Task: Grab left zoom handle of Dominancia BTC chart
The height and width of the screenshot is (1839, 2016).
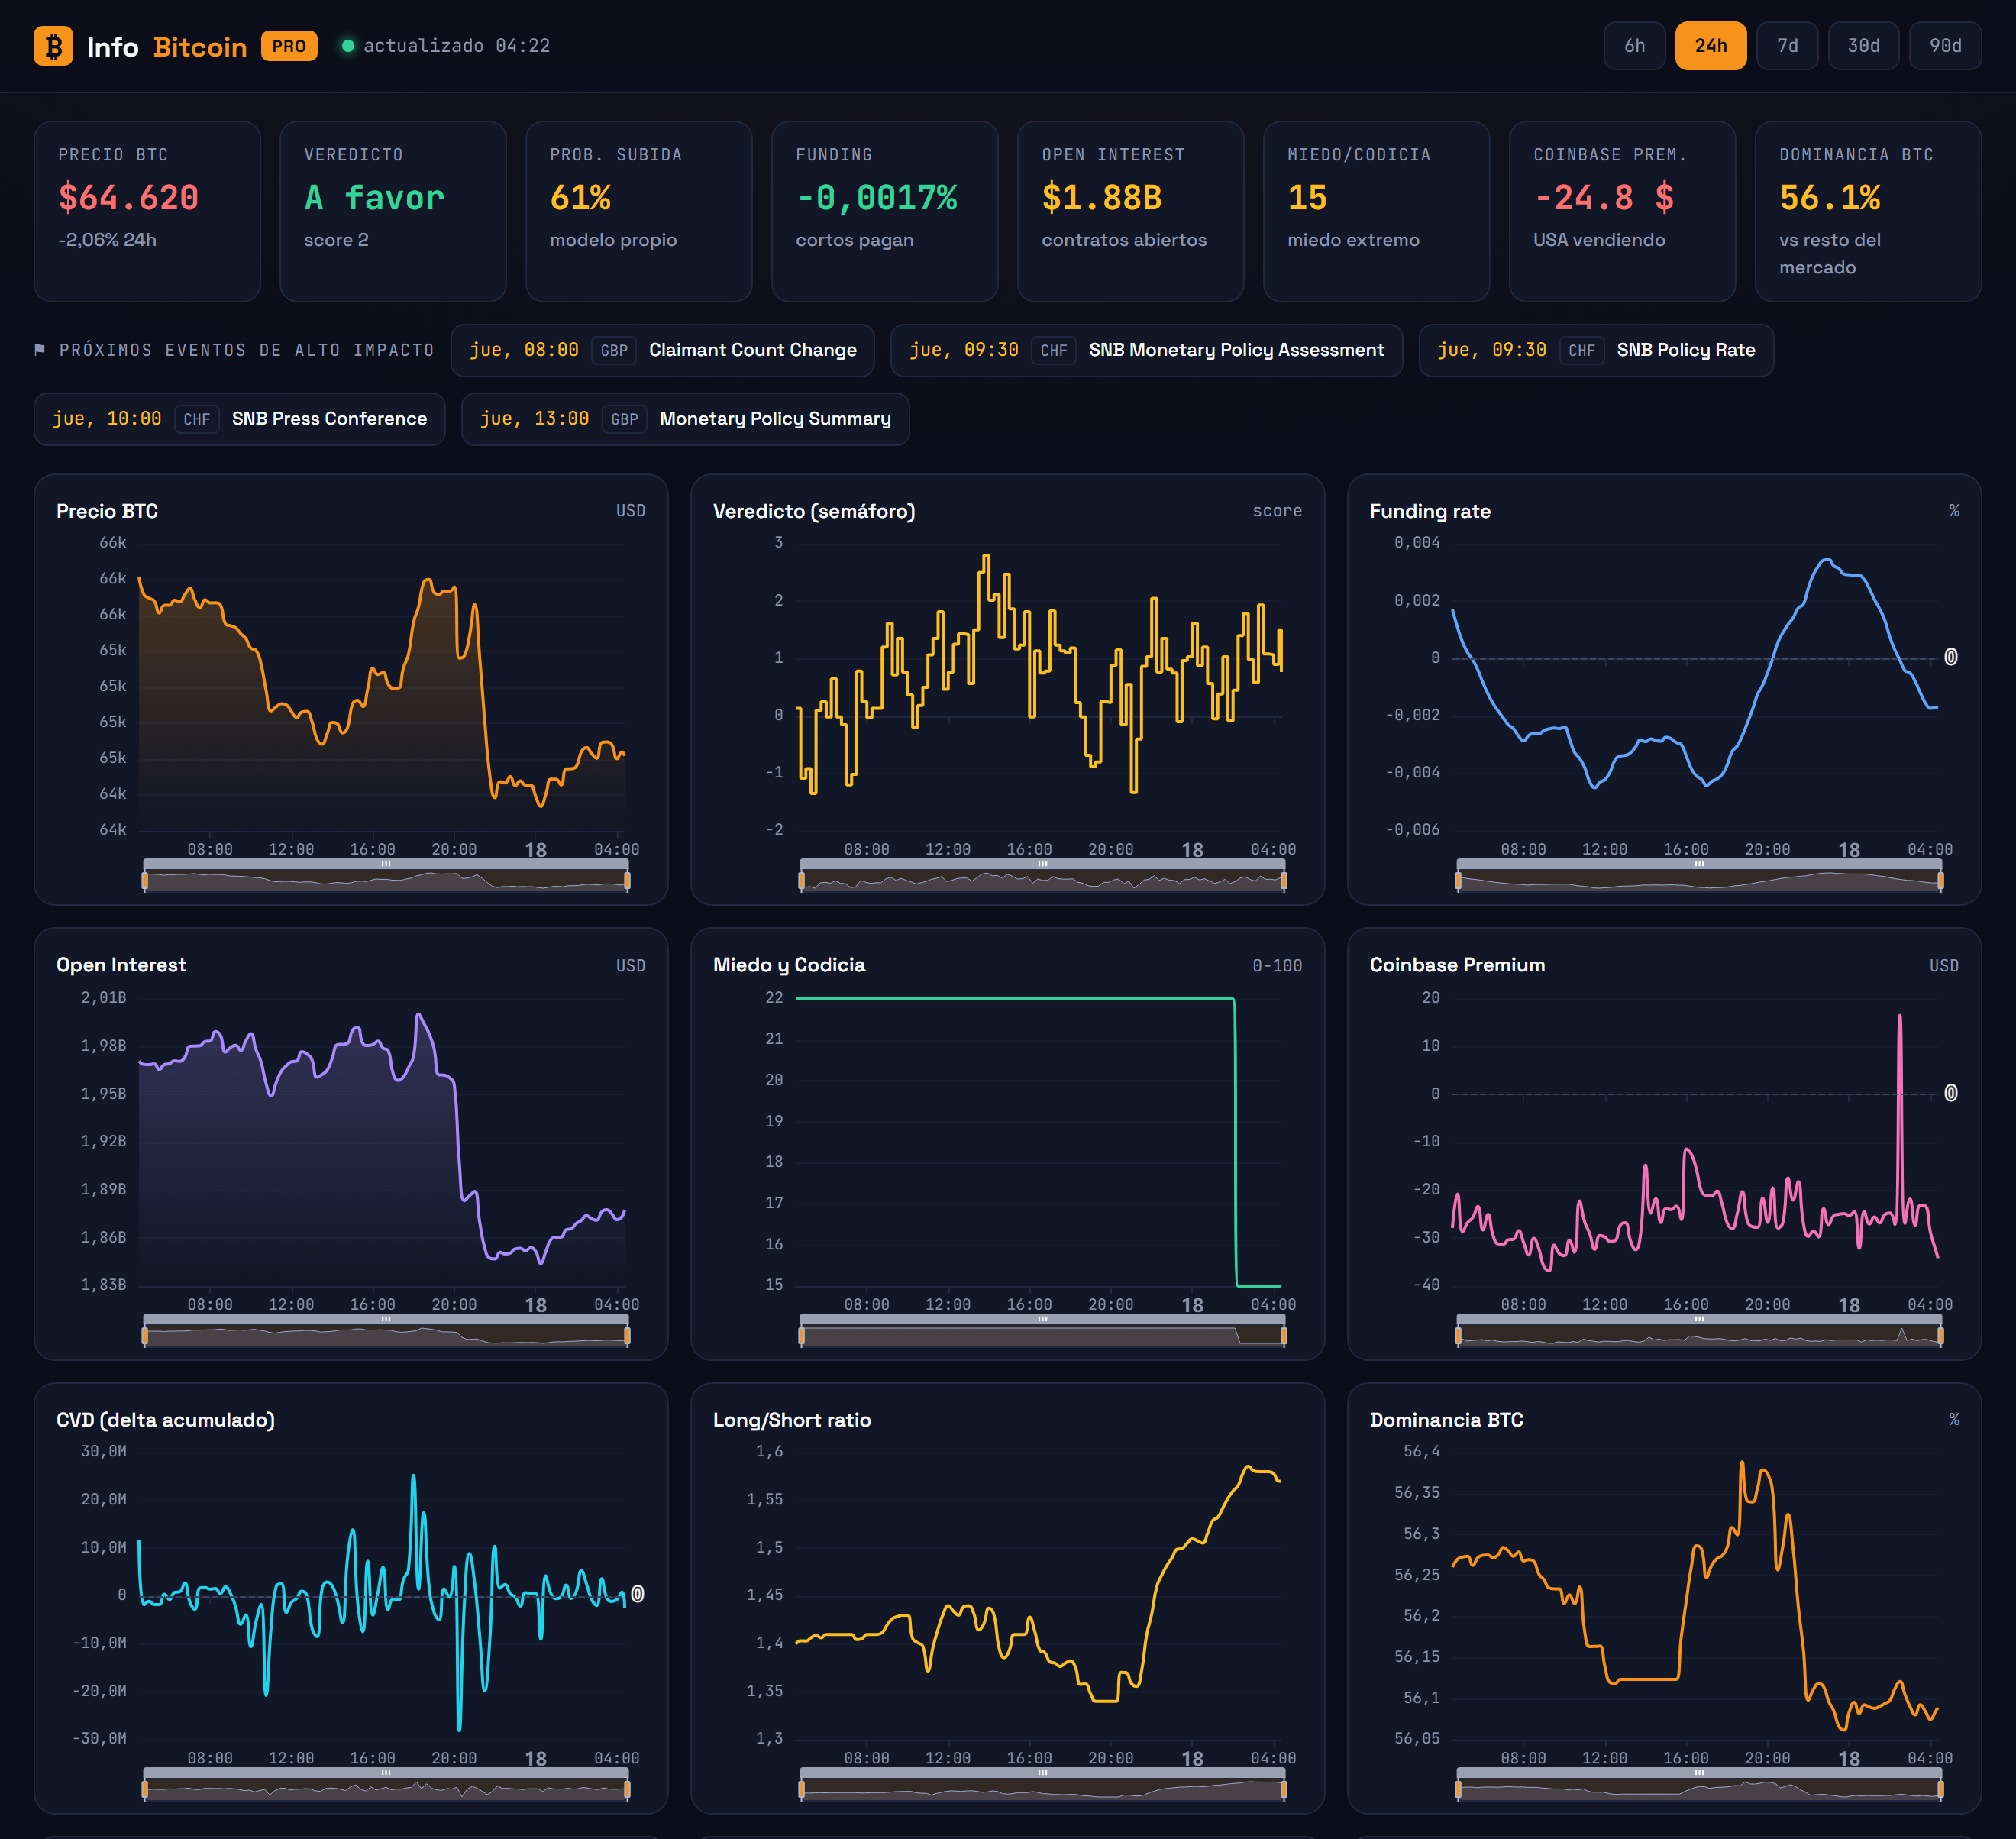Action: tap(1458, 1790)
